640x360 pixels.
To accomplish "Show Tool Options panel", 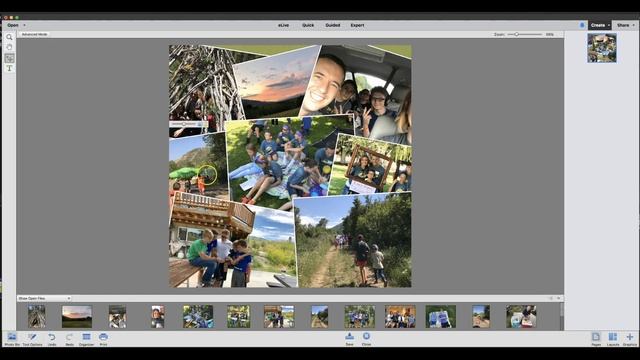I will (x=32, y=339).
